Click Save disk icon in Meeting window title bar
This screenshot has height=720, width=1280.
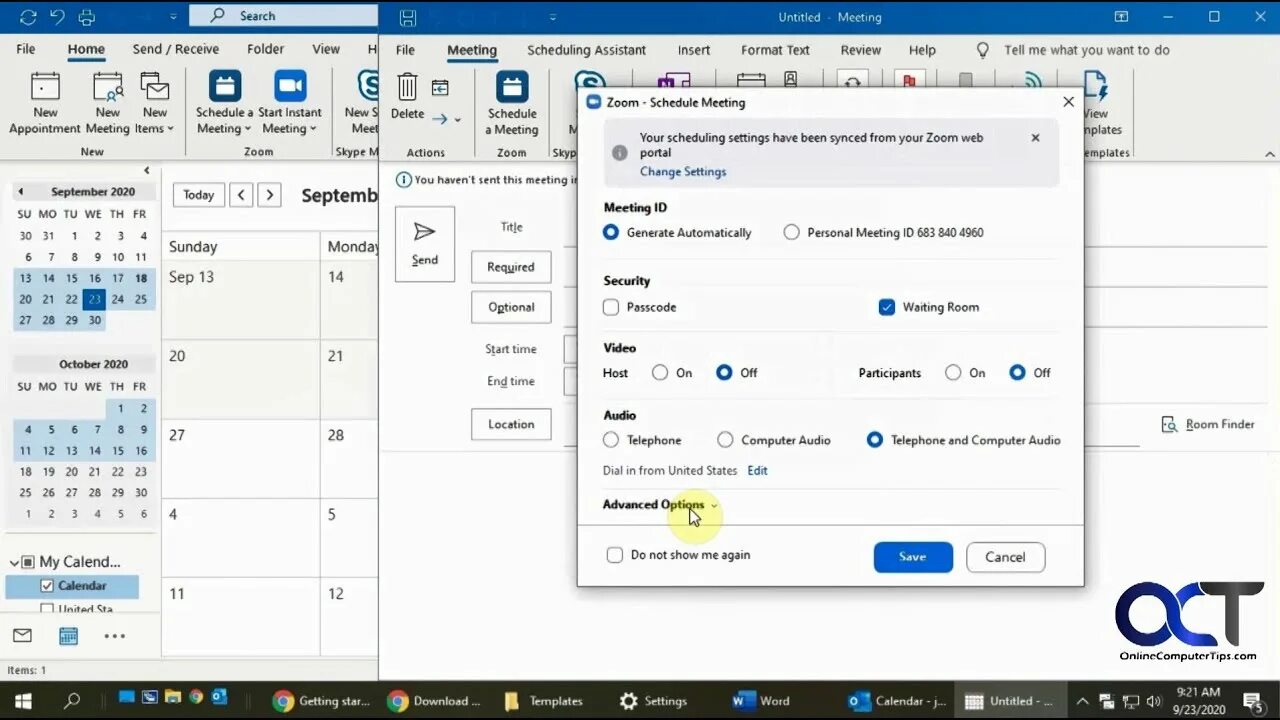coord(407,17)
